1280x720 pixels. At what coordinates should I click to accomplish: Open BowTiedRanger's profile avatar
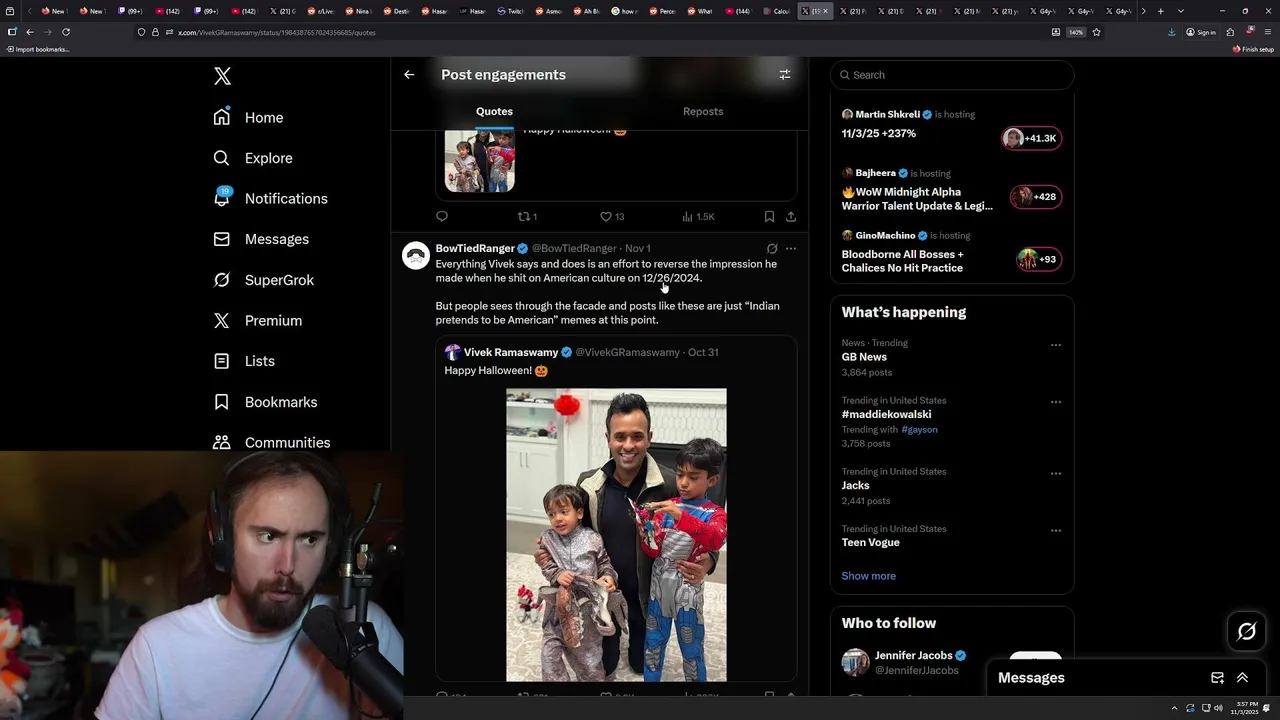coord(415,255)
